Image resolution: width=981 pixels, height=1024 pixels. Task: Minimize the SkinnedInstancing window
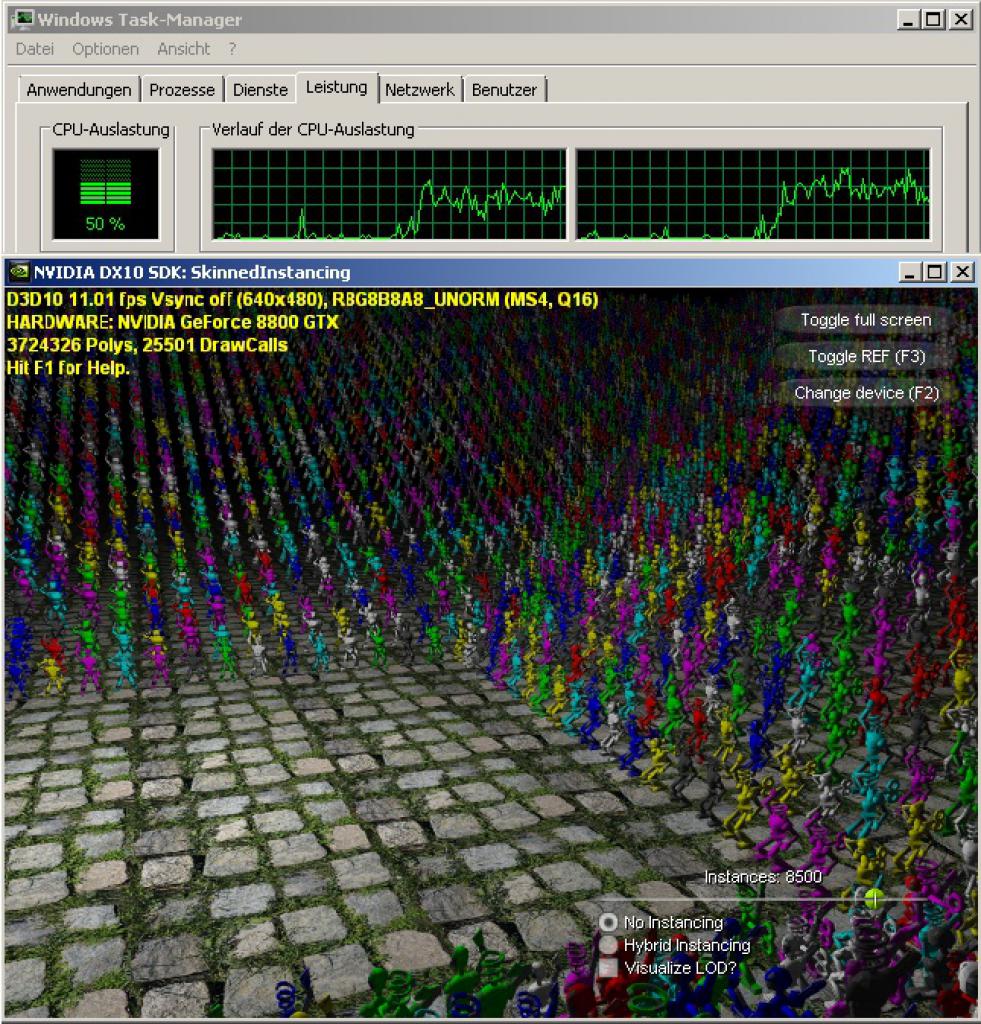pyautogui.click(x=909, y=272)
